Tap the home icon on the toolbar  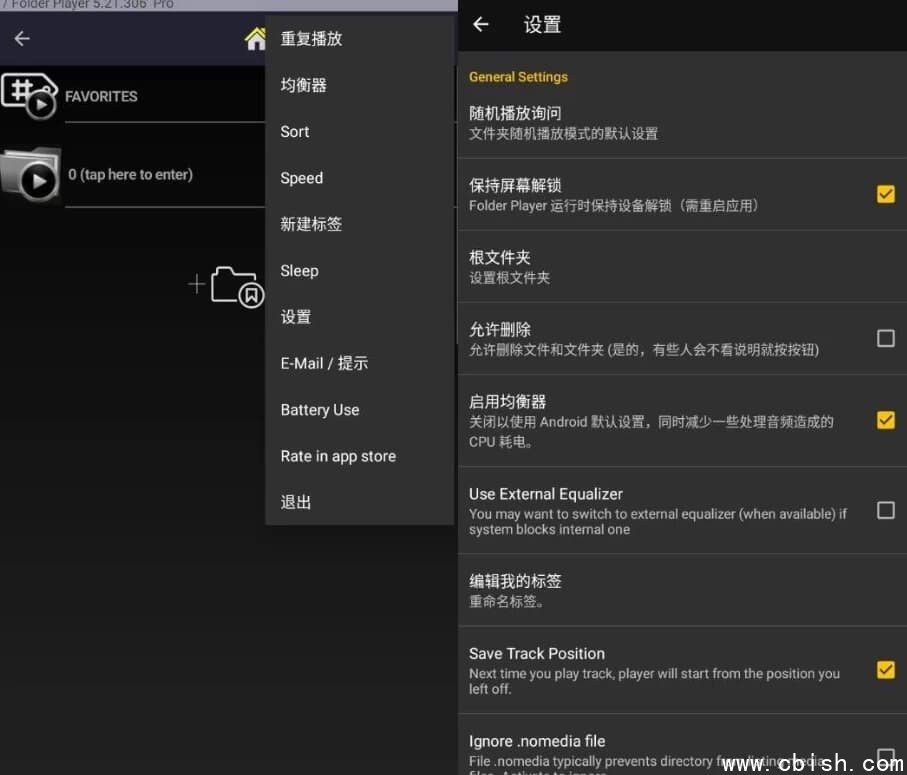pos(255,39)
